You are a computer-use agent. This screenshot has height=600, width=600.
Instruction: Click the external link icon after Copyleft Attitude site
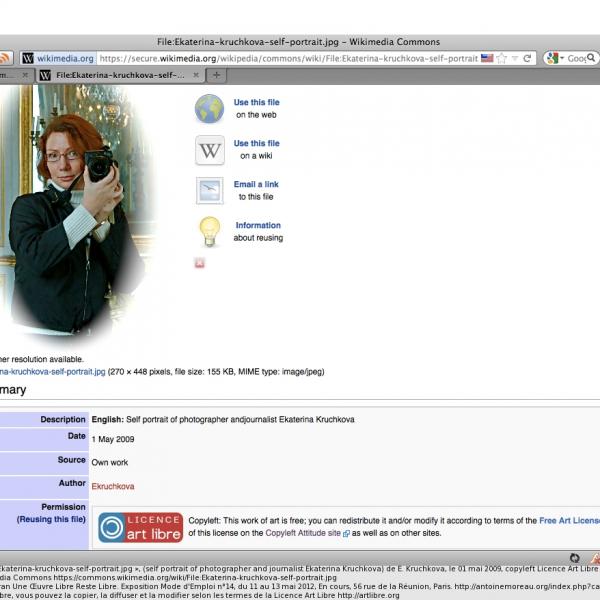[x=346, y=533]
